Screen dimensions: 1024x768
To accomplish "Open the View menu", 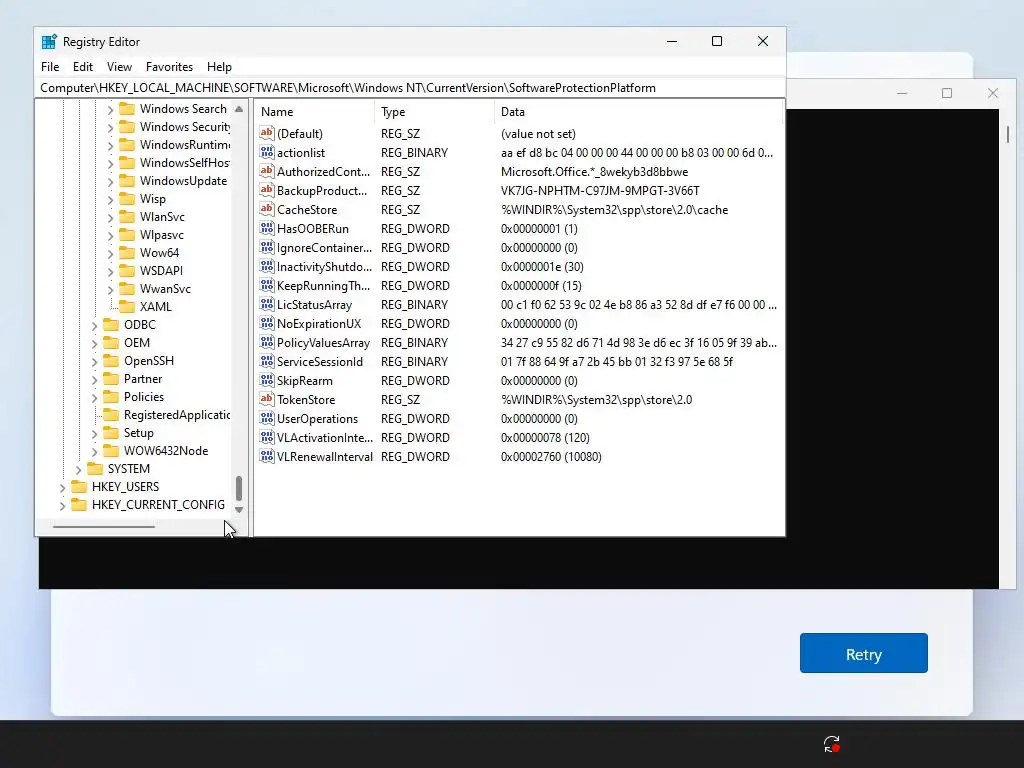I will [119, 67].
